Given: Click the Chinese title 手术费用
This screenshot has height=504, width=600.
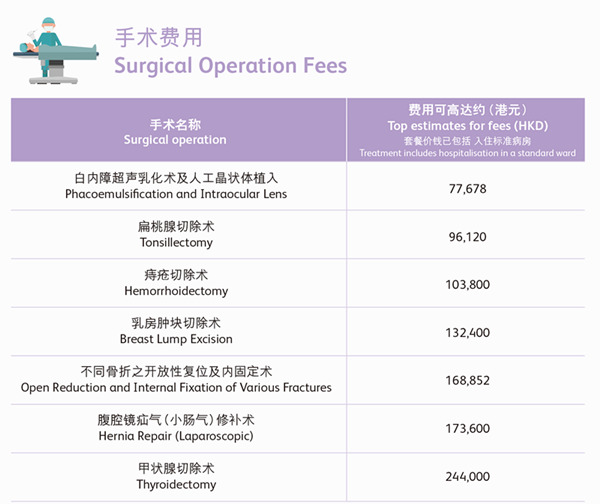Looking at the screenshot, I should 158,37.
